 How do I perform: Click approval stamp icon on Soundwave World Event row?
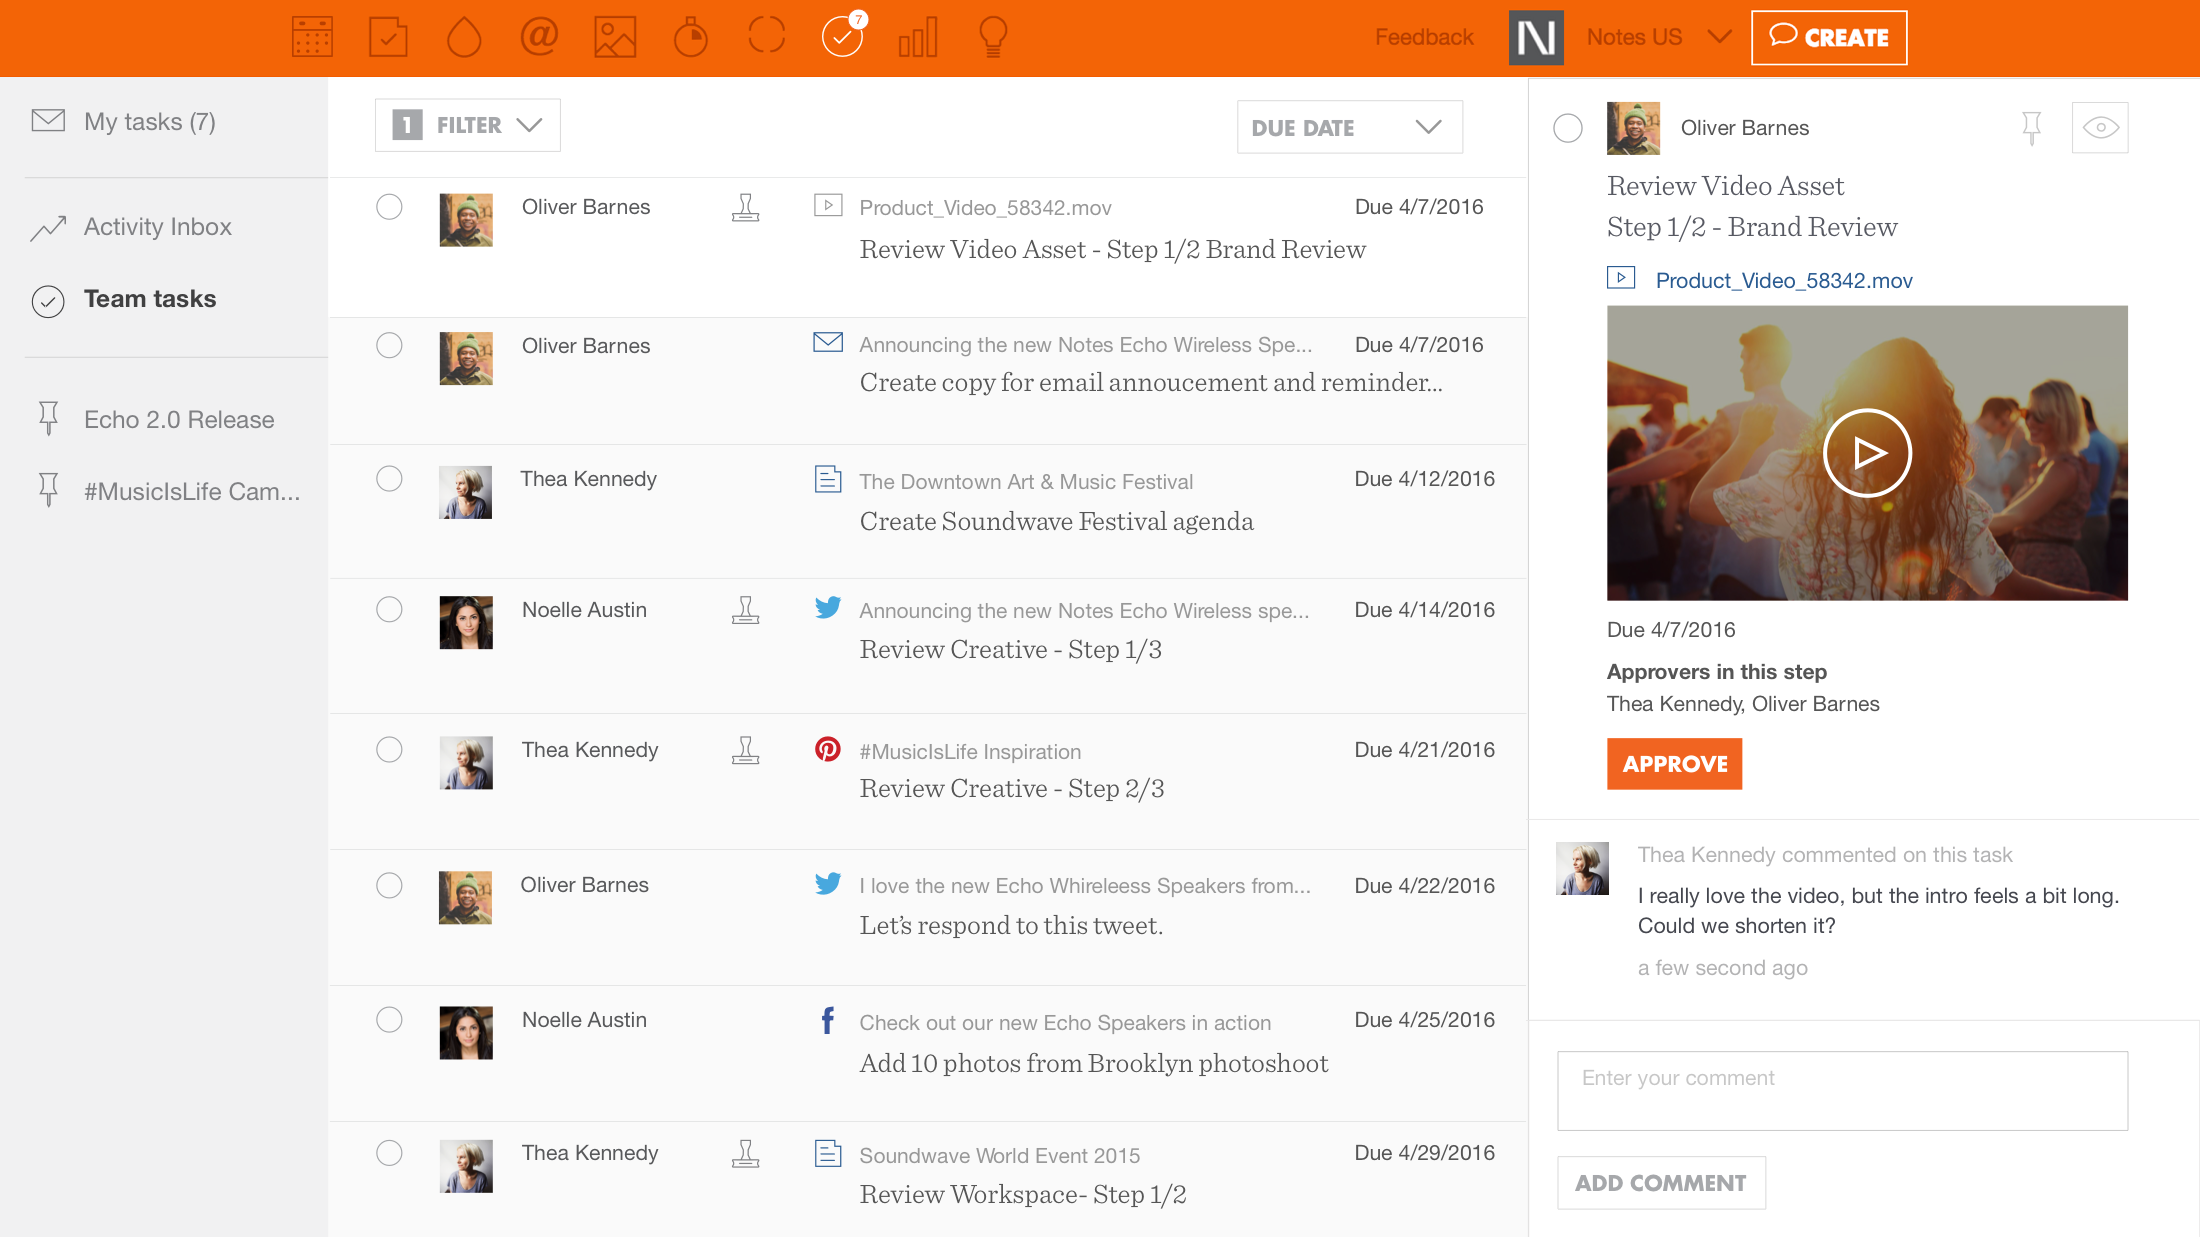745,1153
